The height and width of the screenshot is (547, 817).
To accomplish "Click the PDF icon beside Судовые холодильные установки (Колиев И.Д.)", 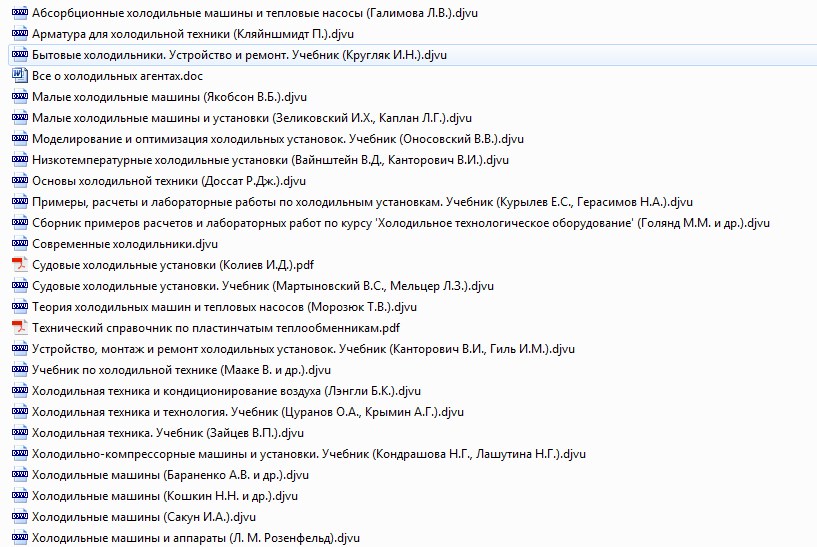I will pos(20,265).
